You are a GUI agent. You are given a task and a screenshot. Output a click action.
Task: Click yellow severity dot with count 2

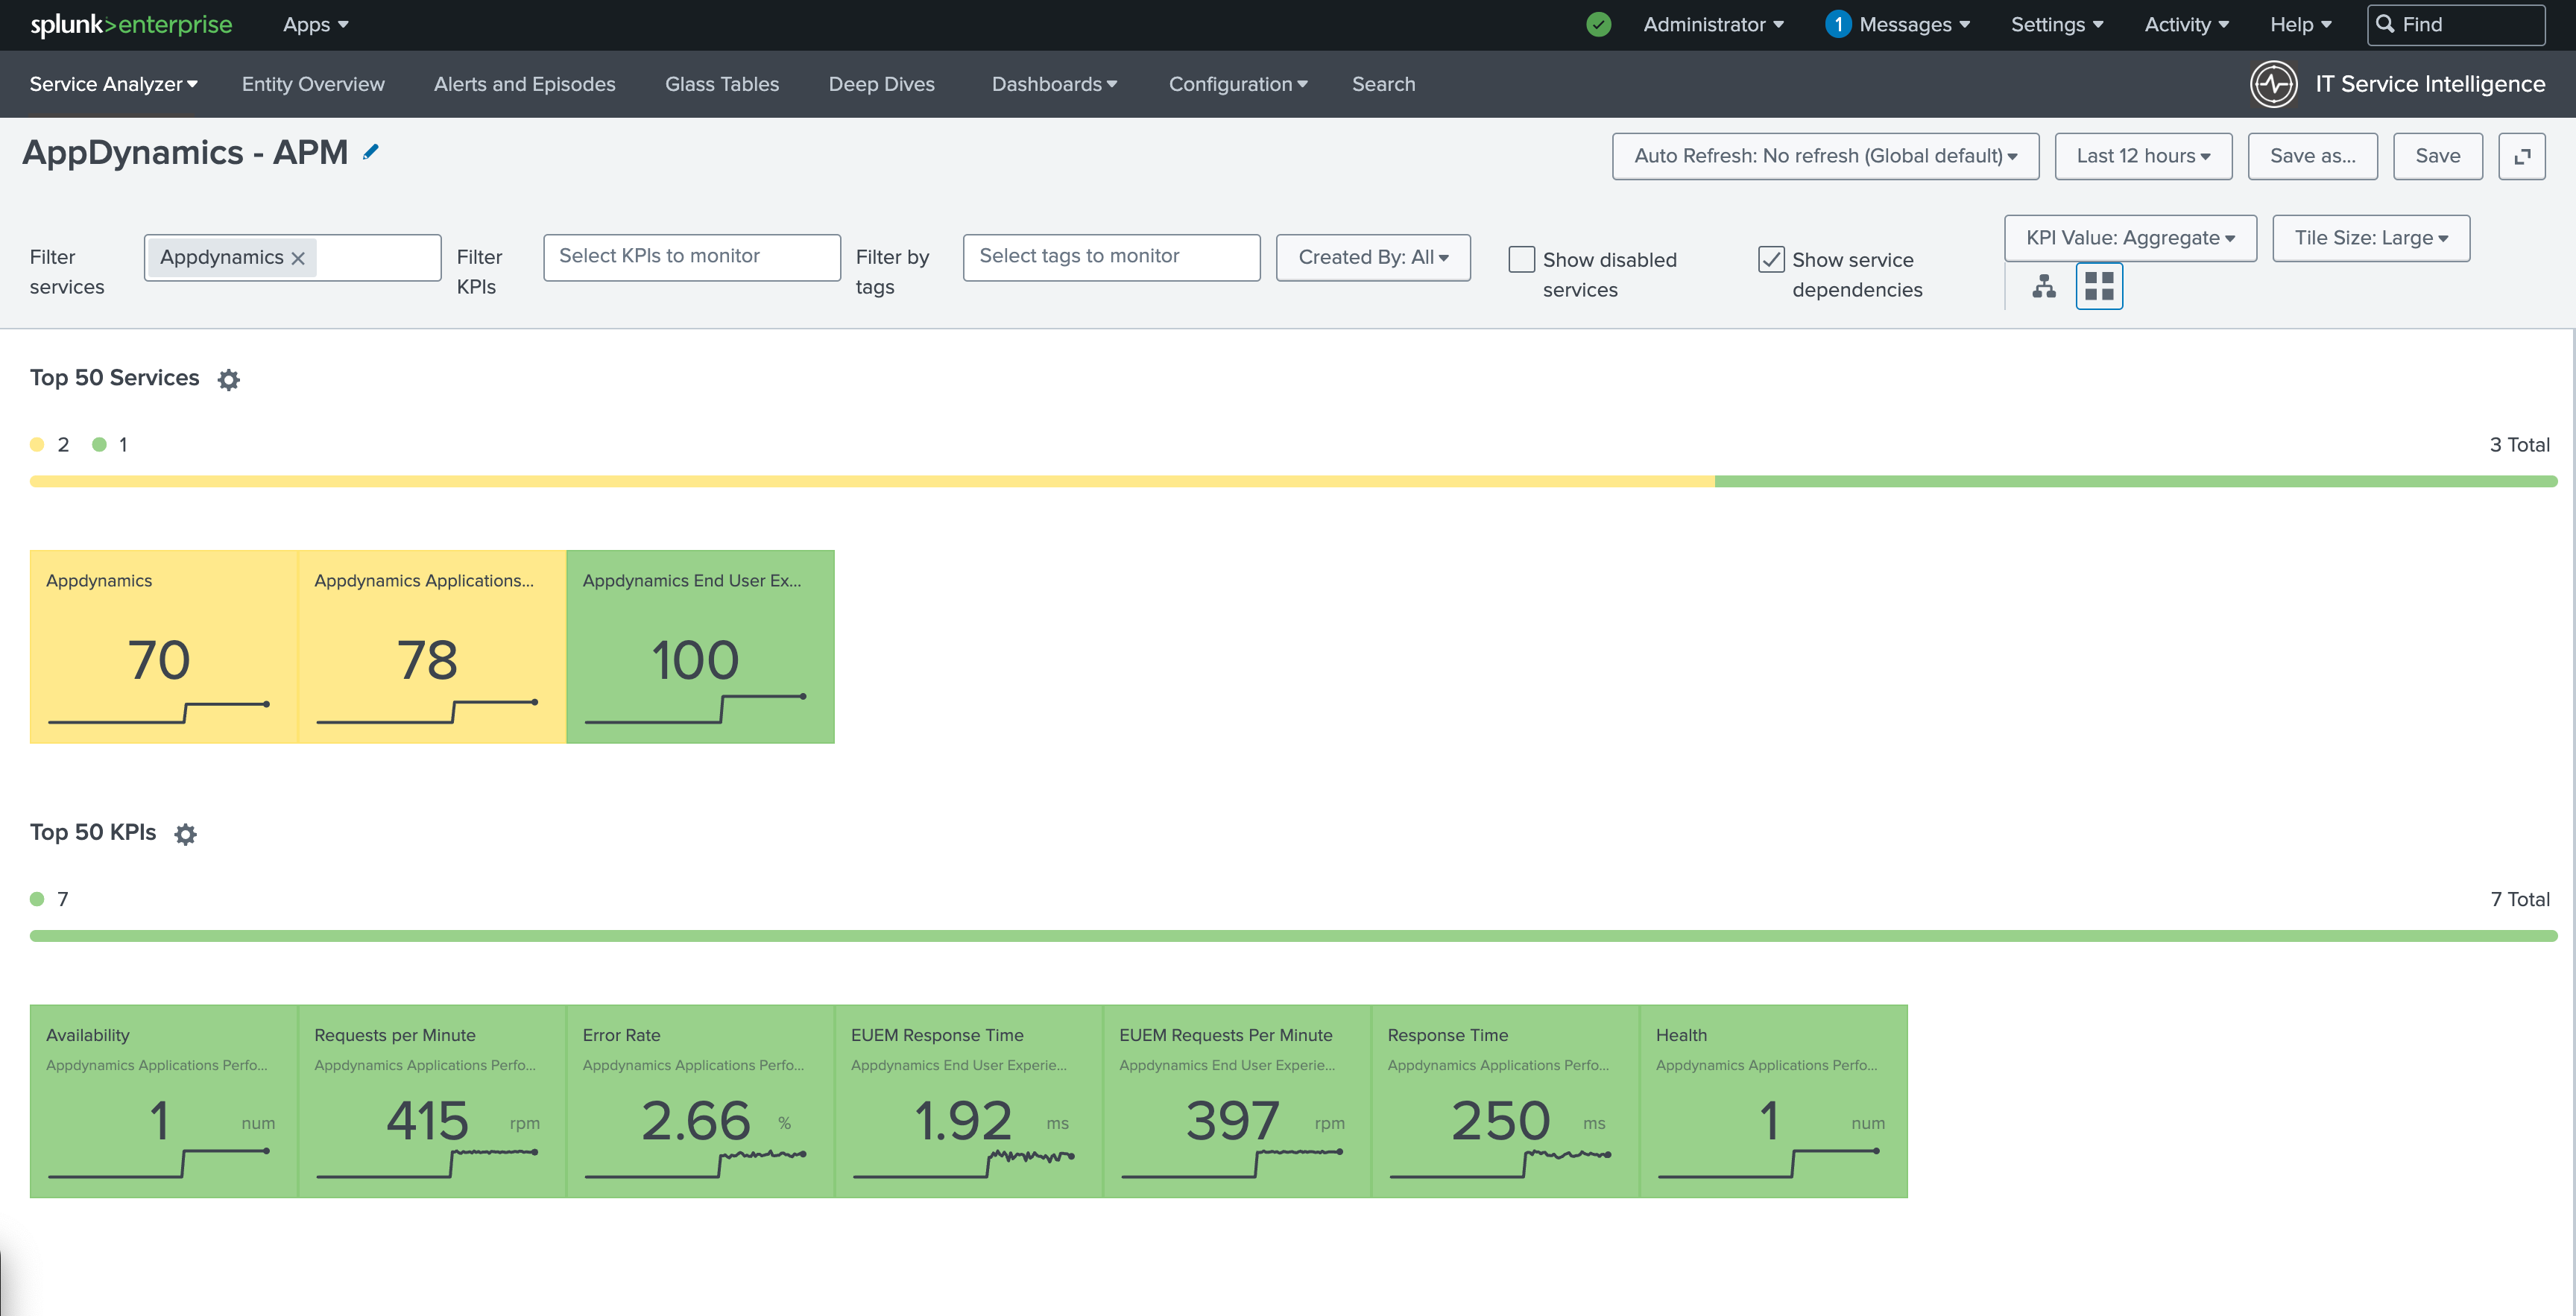click(x=37, y=445)
